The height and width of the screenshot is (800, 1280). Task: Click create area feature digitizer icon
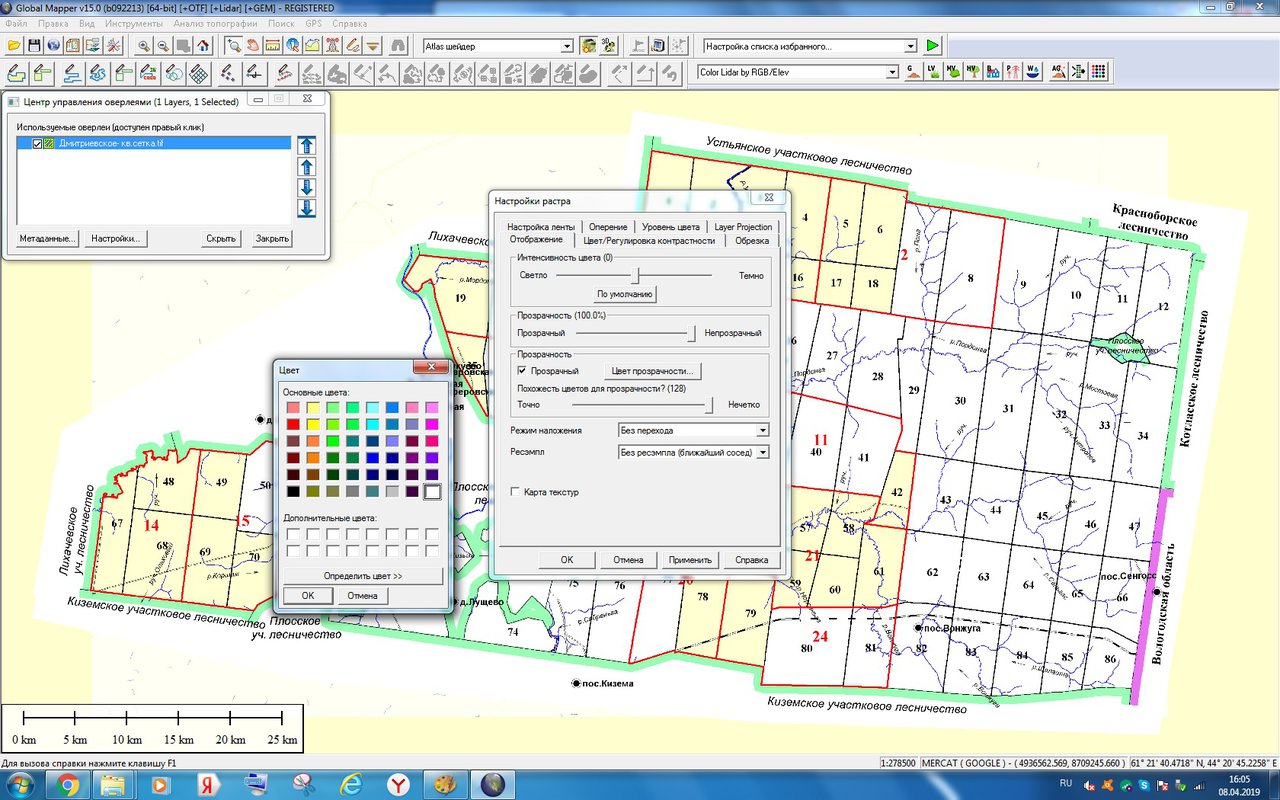point(17,72)
